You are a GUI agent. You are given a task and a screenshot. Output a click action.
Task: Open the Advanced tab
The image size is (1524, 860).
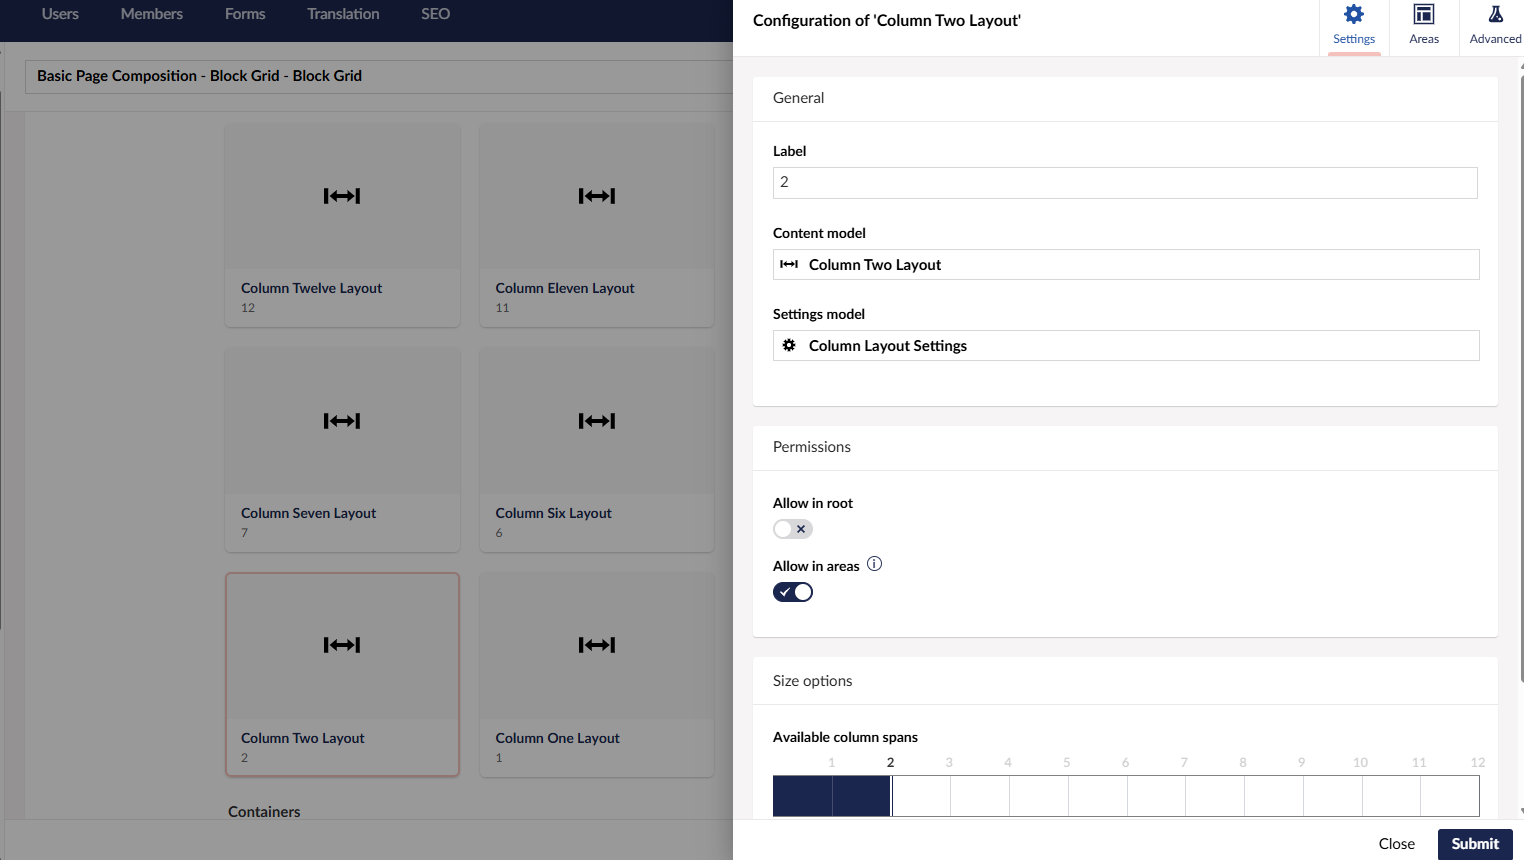pos(1495,27)
